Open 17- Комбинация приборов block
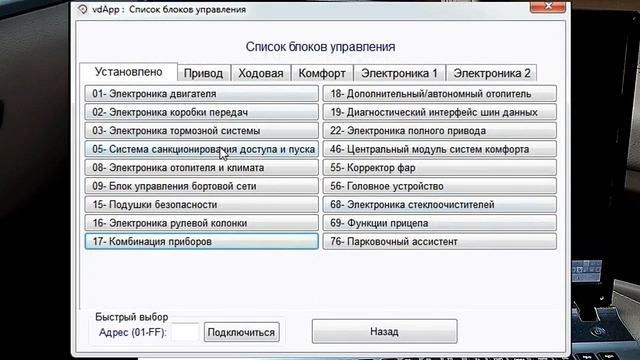Viewport: 640px width, 360px height. pos(202,241)
